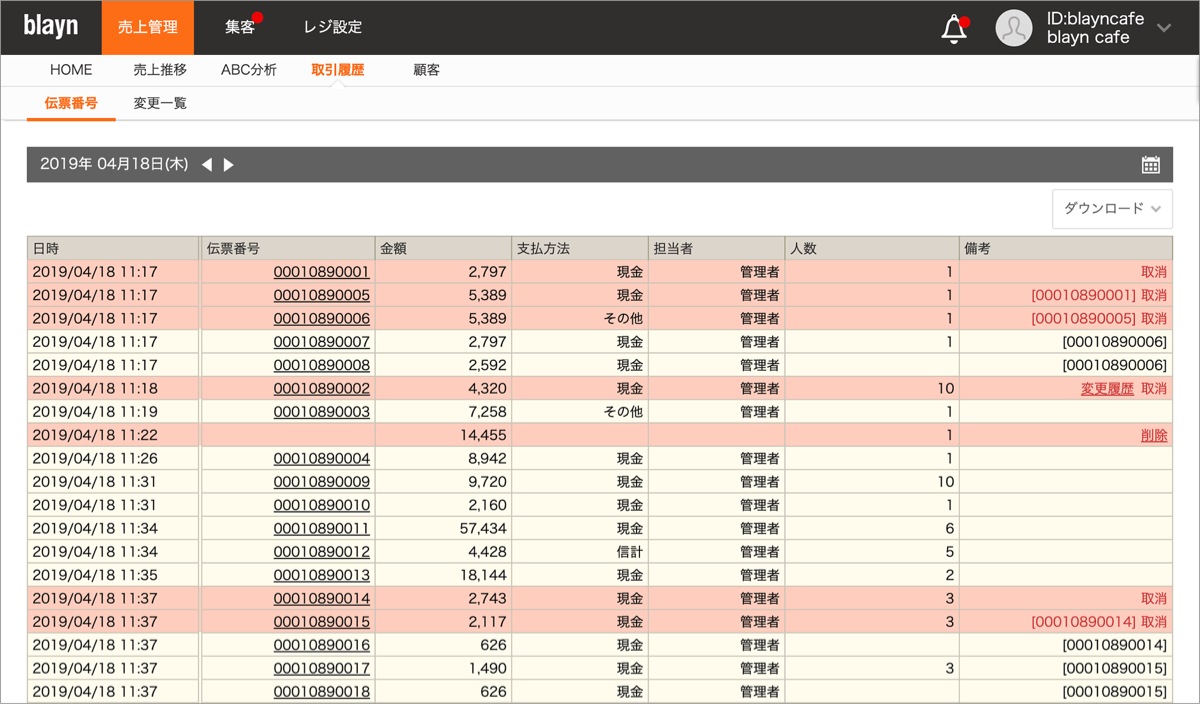Image resolution: width=1200 pixels, height=704 pixels.
Task: Select the 取引履歴 tab
Action: point(338,70)
